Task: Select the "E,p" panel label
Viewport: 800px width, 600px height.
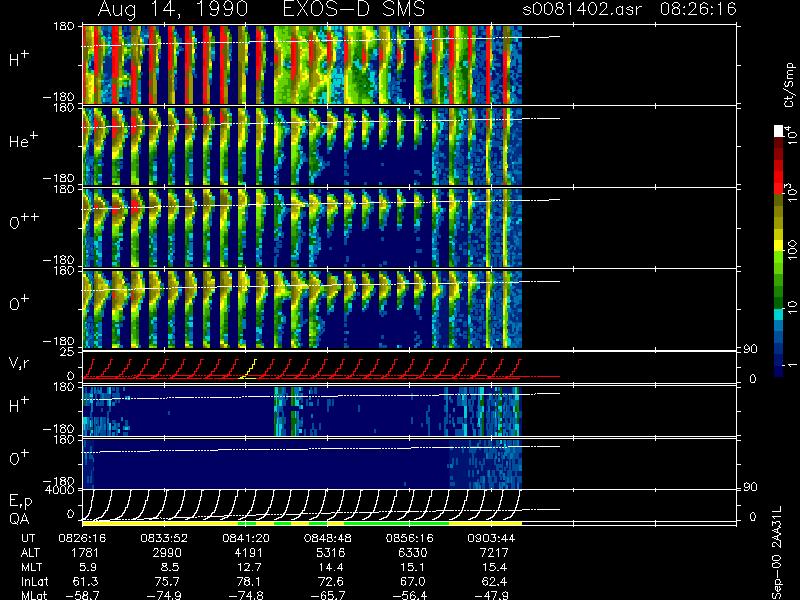Action: pos(20,502)
